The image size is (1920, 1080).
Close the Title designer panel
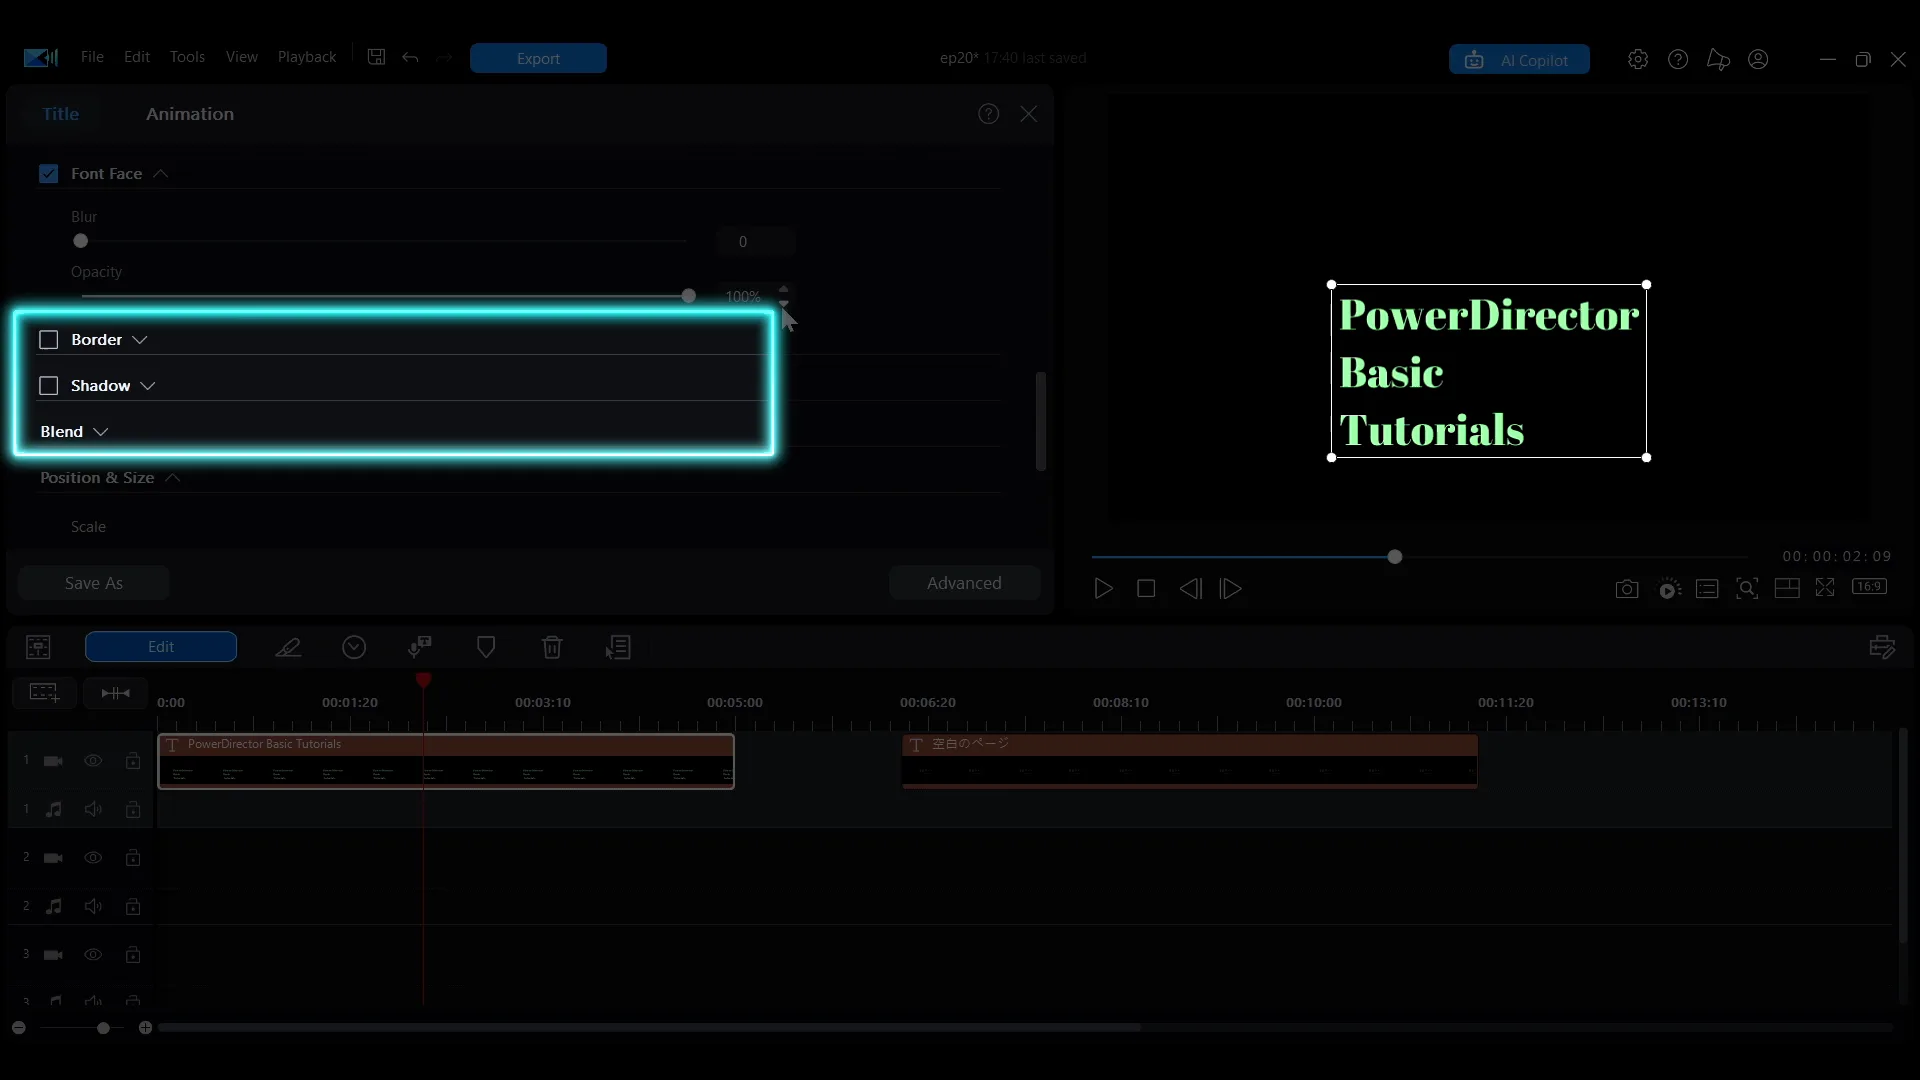[1028, 114]
